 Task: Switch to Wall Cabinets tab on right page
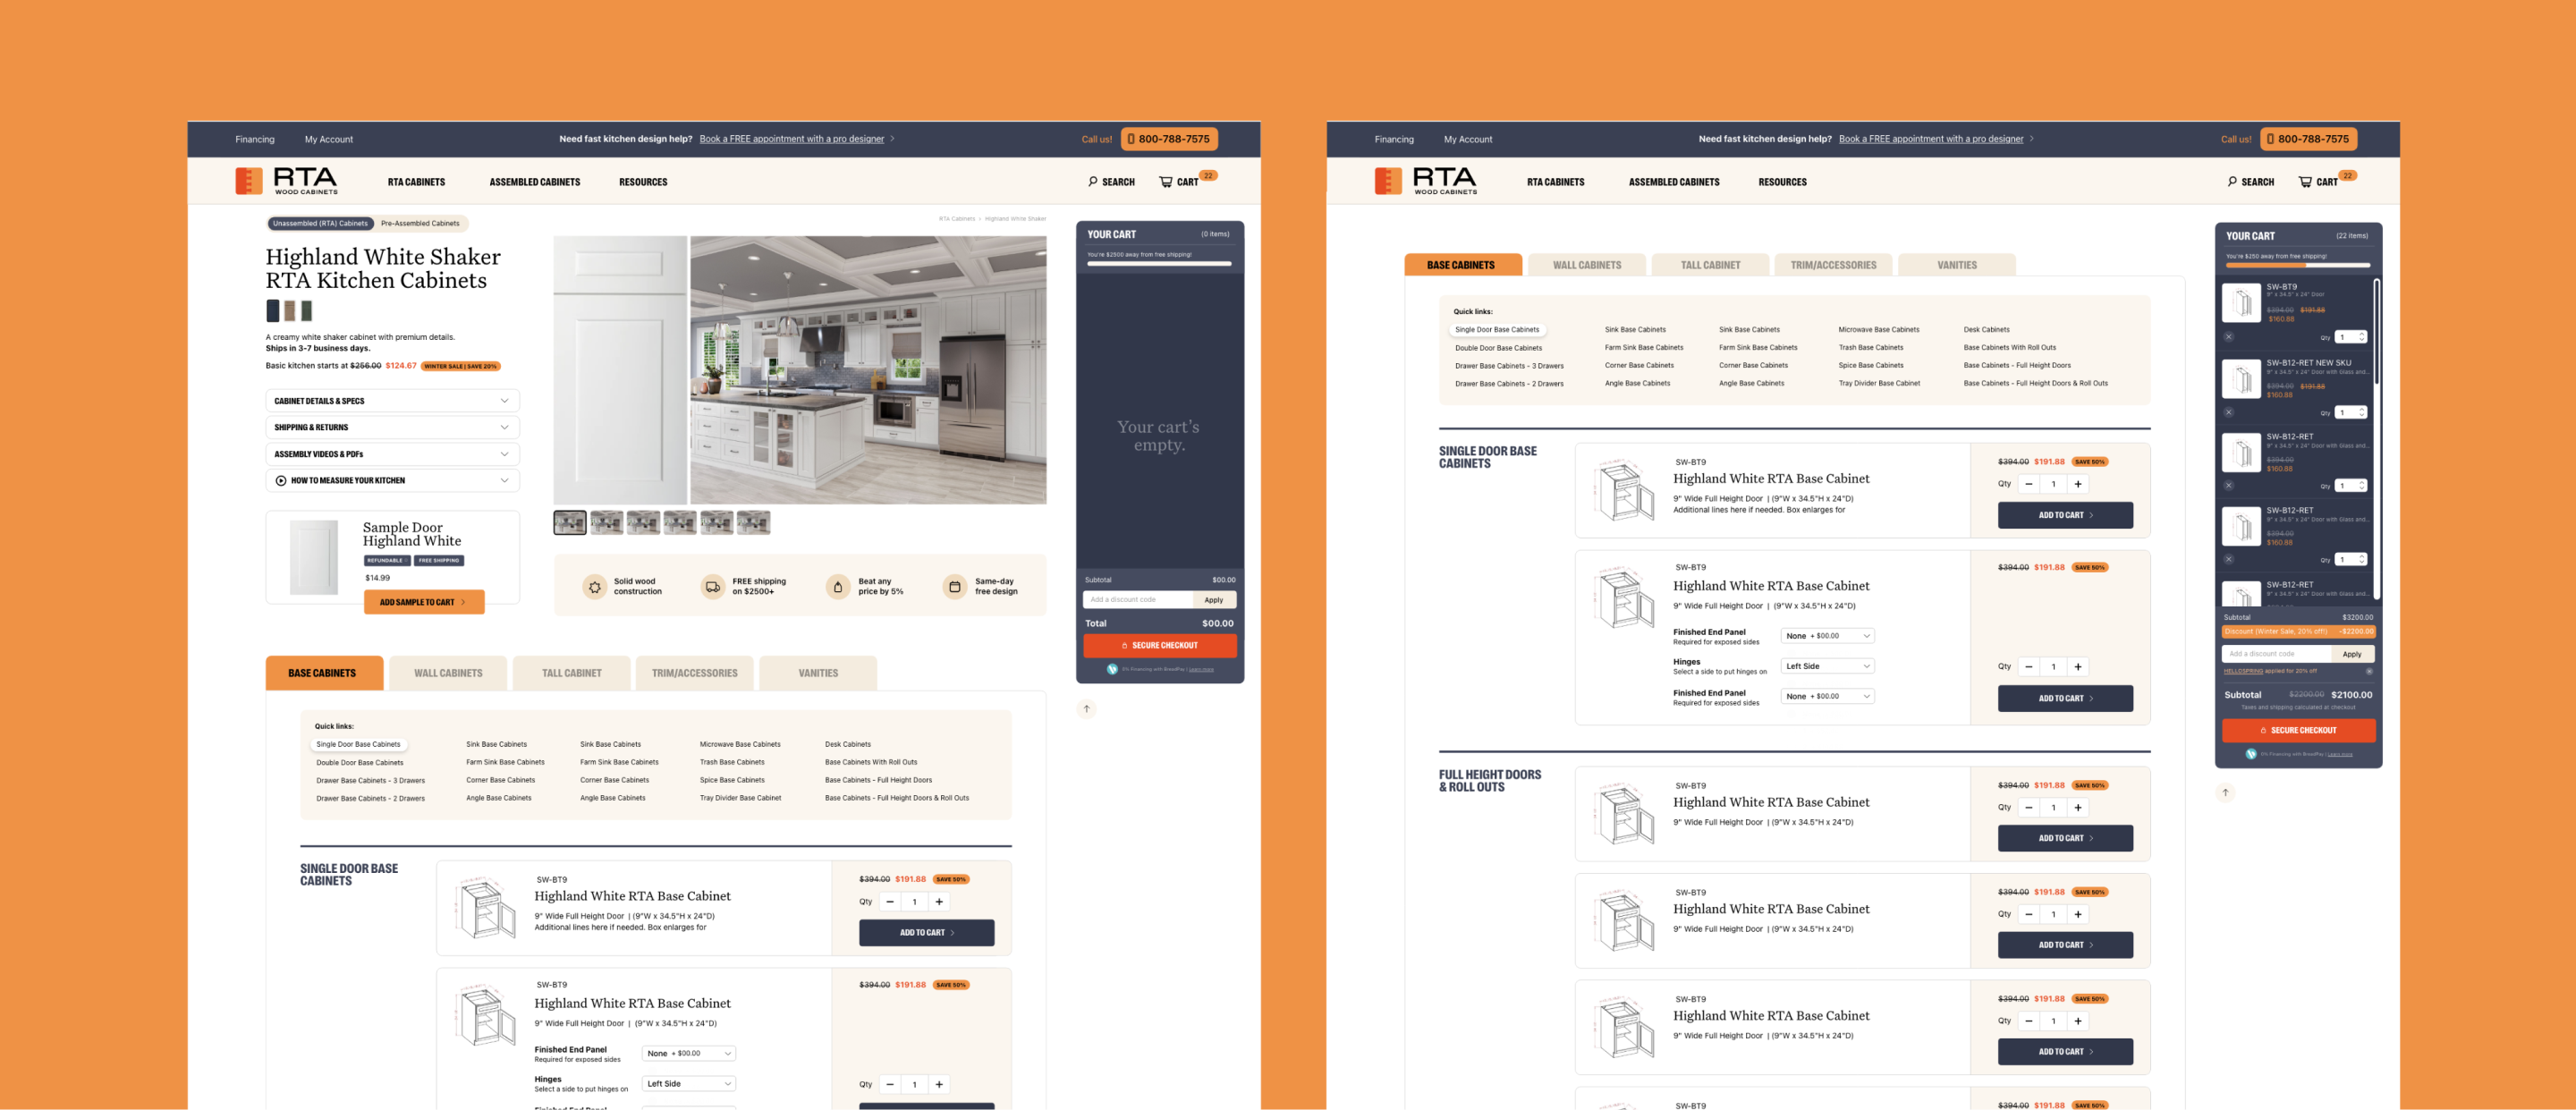(1586, 265)
